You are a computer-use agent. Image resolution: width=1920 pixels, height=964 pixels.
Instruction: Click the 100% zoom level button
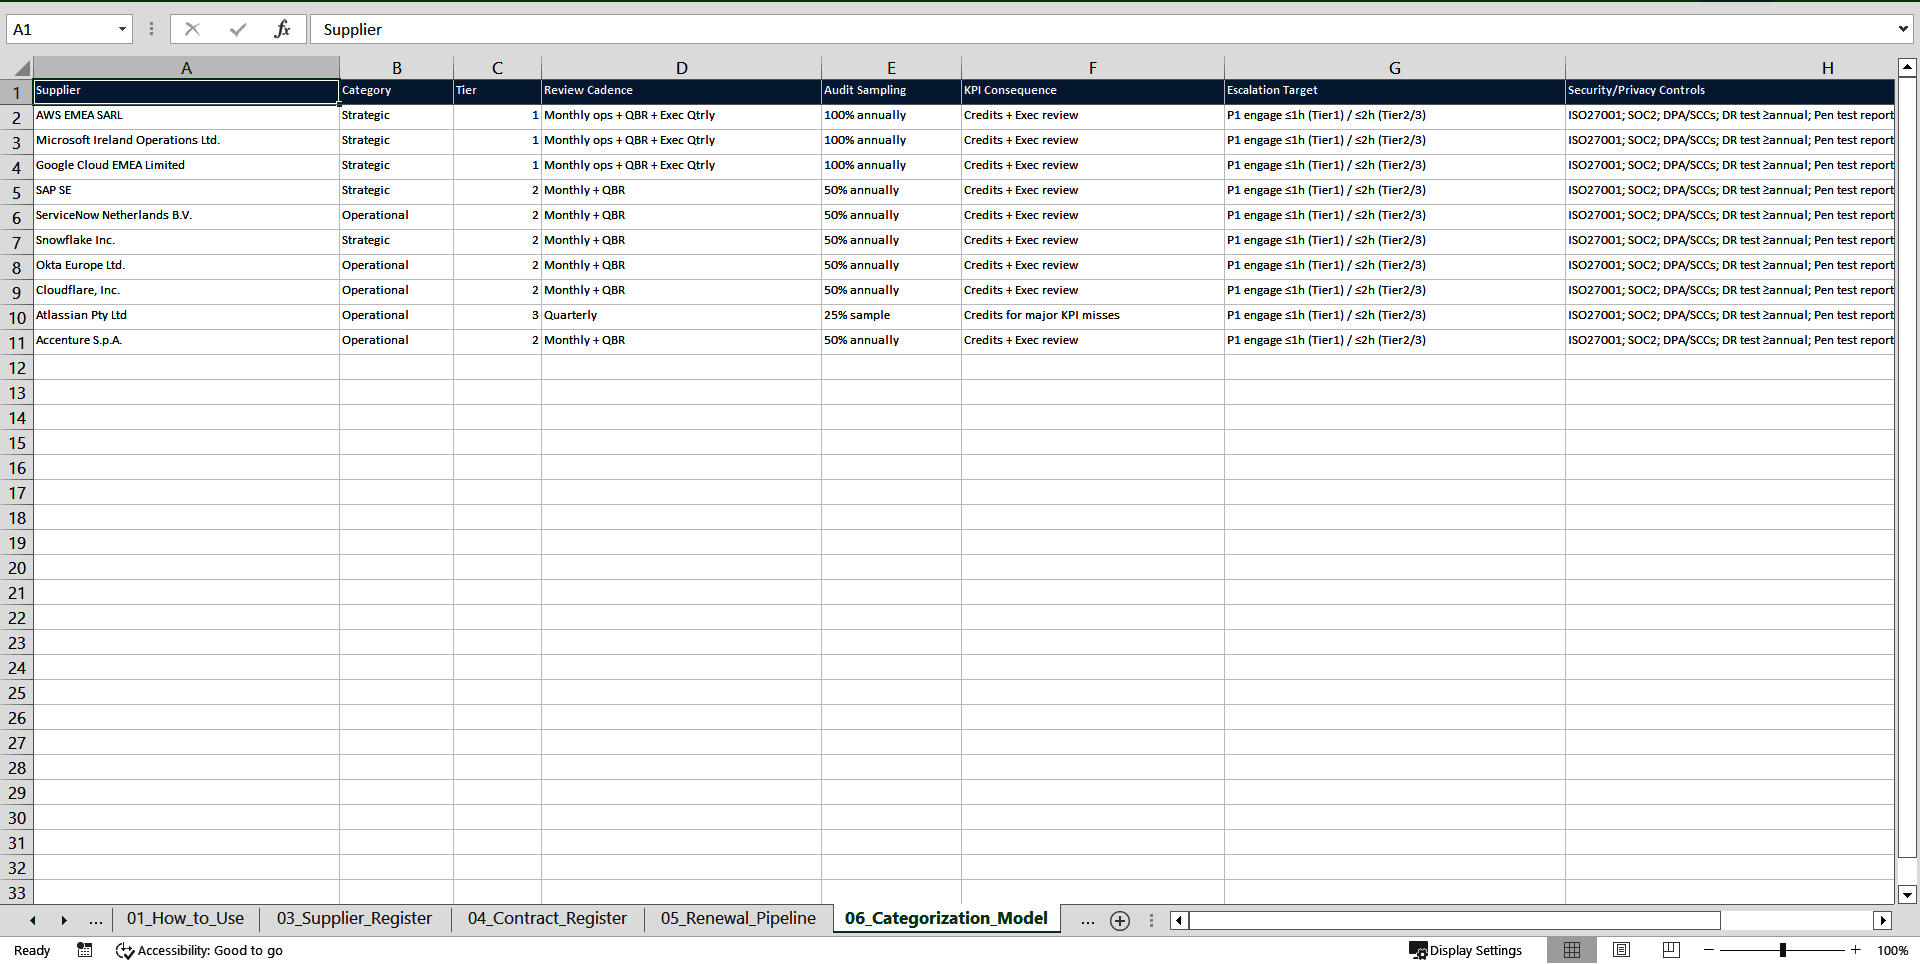click(1892, 950)
